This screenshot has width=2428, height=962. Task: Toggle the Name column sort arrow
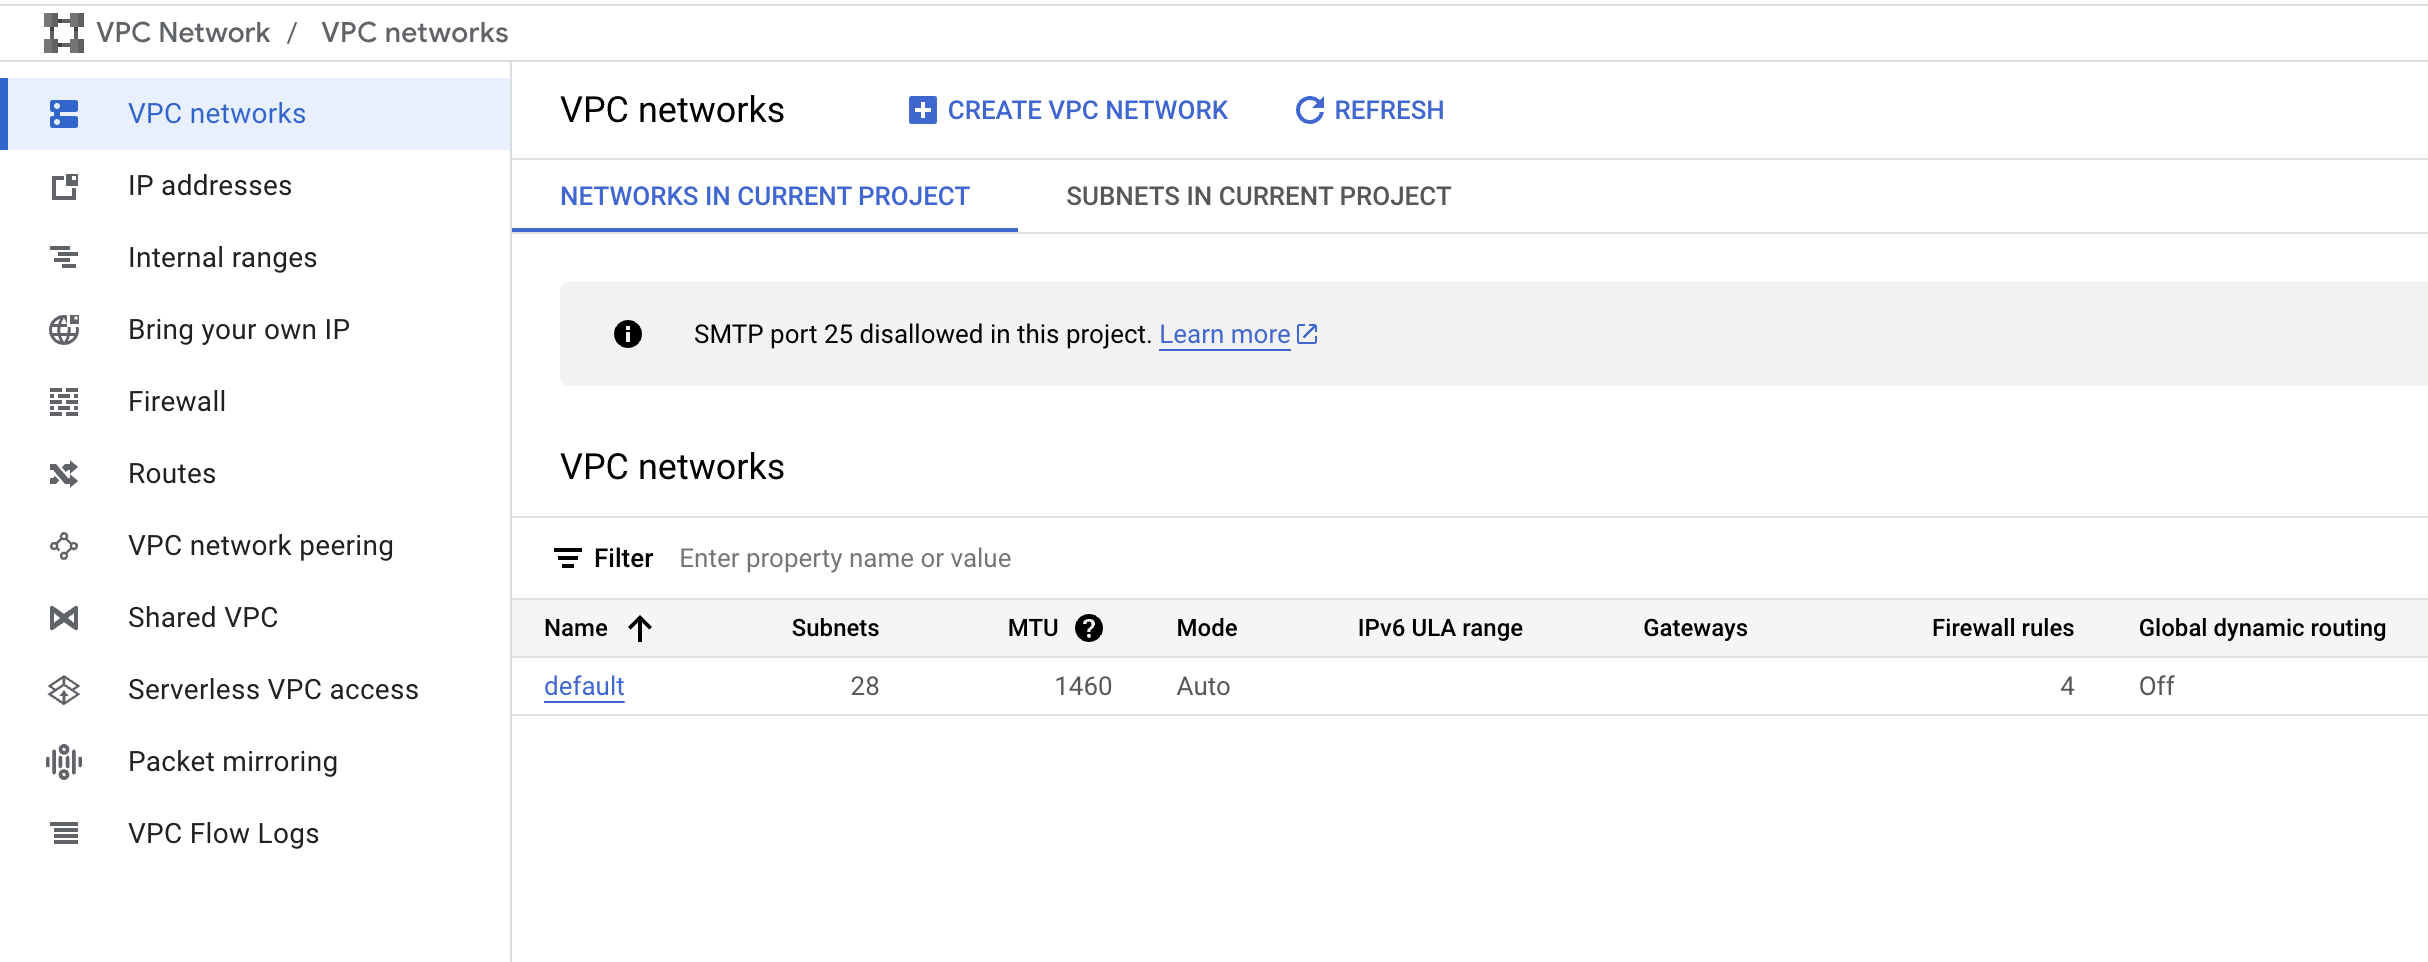click(x=640, y=628)
